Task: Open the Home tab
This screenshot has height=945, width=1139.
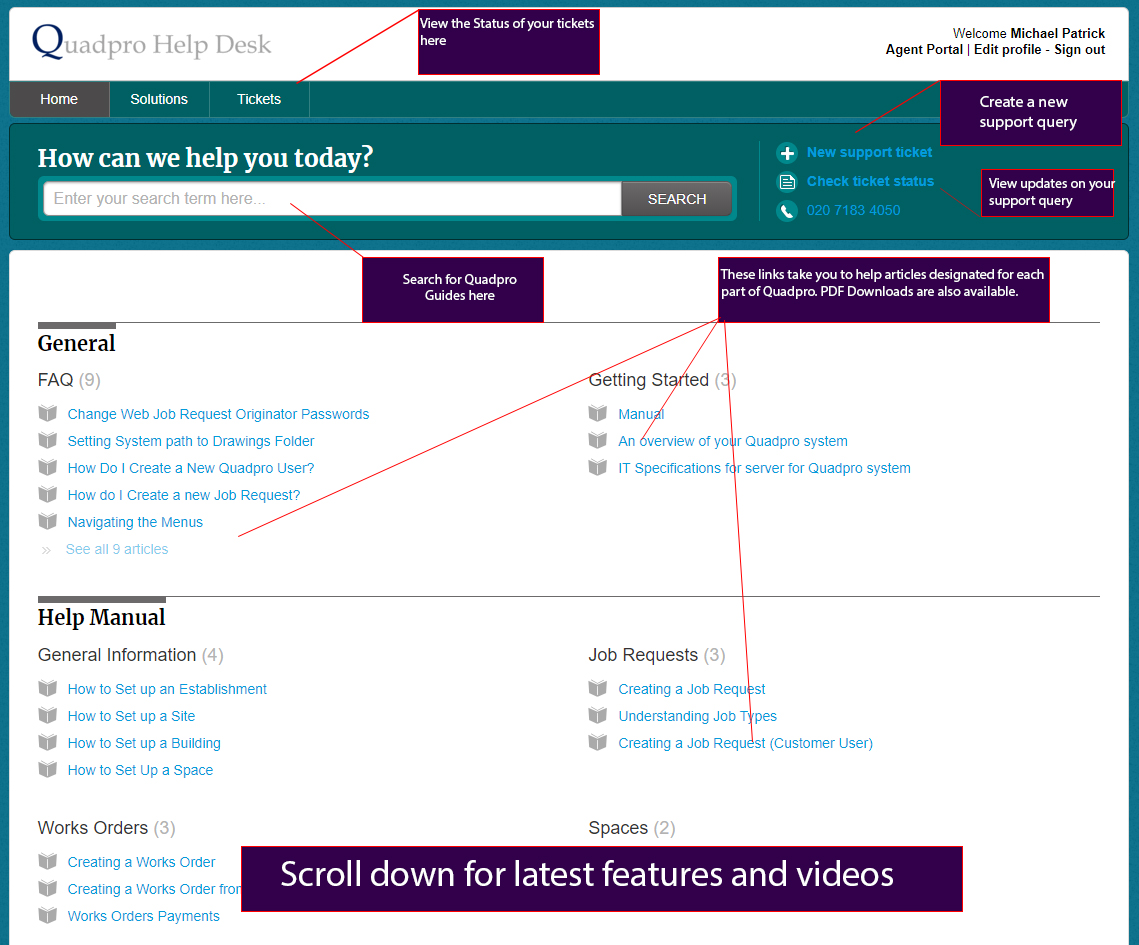Action: [x=59, y=100]
